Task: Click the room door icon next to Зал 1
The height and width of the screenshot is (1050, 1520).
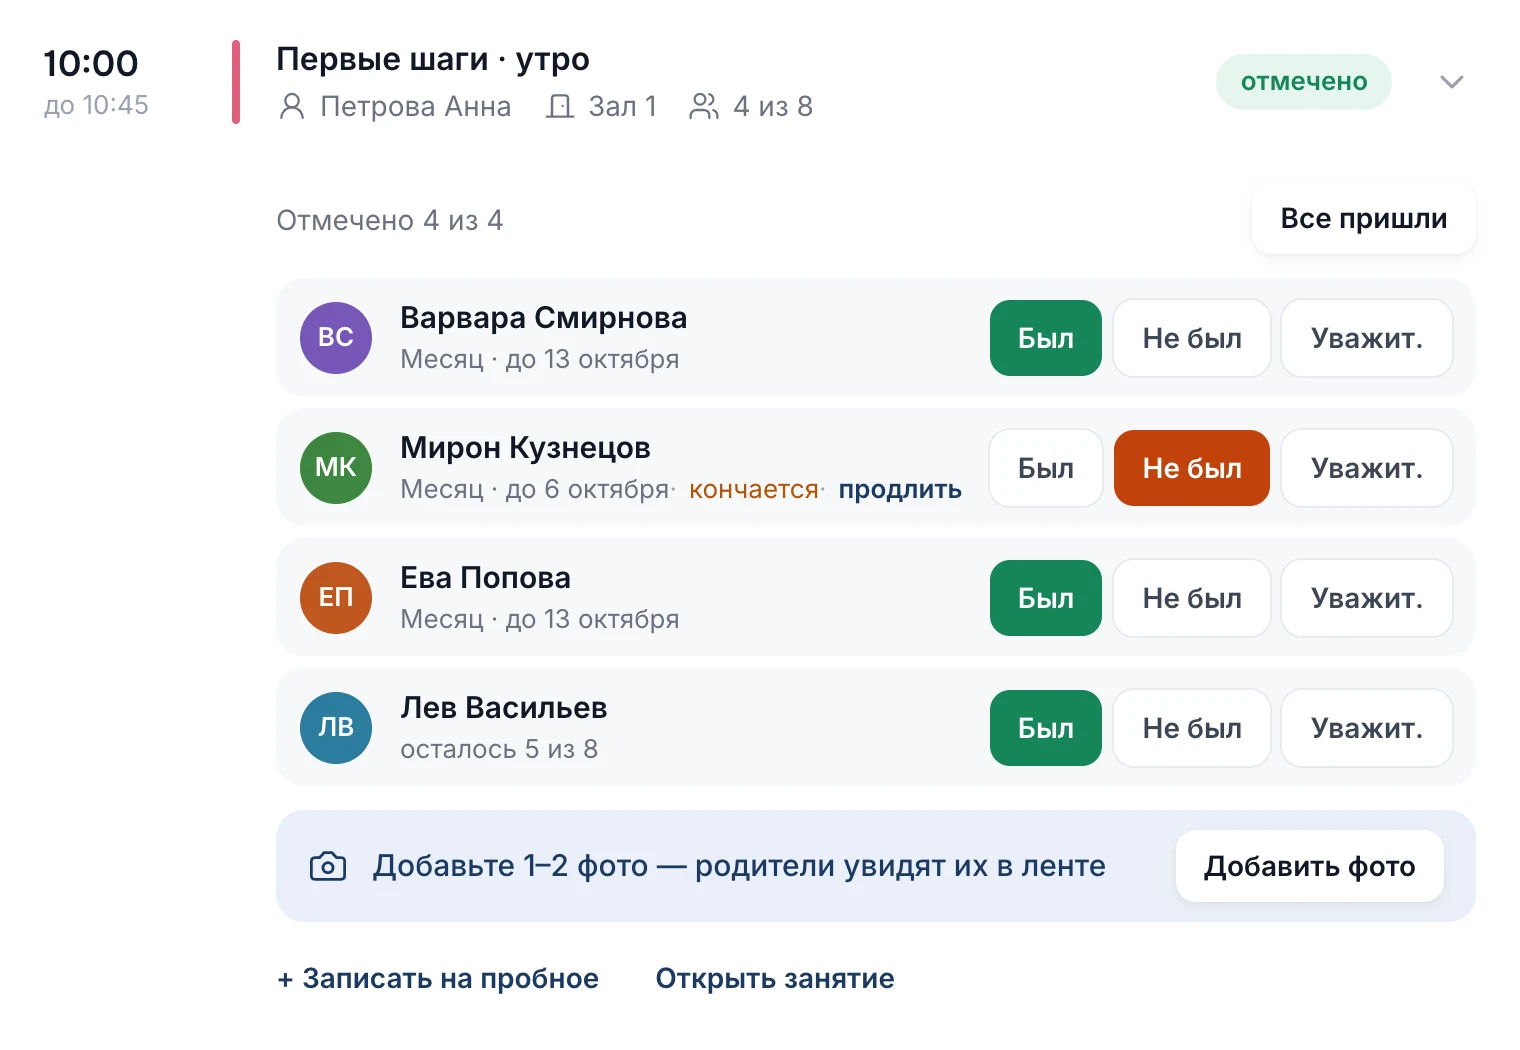Action: 560,106
